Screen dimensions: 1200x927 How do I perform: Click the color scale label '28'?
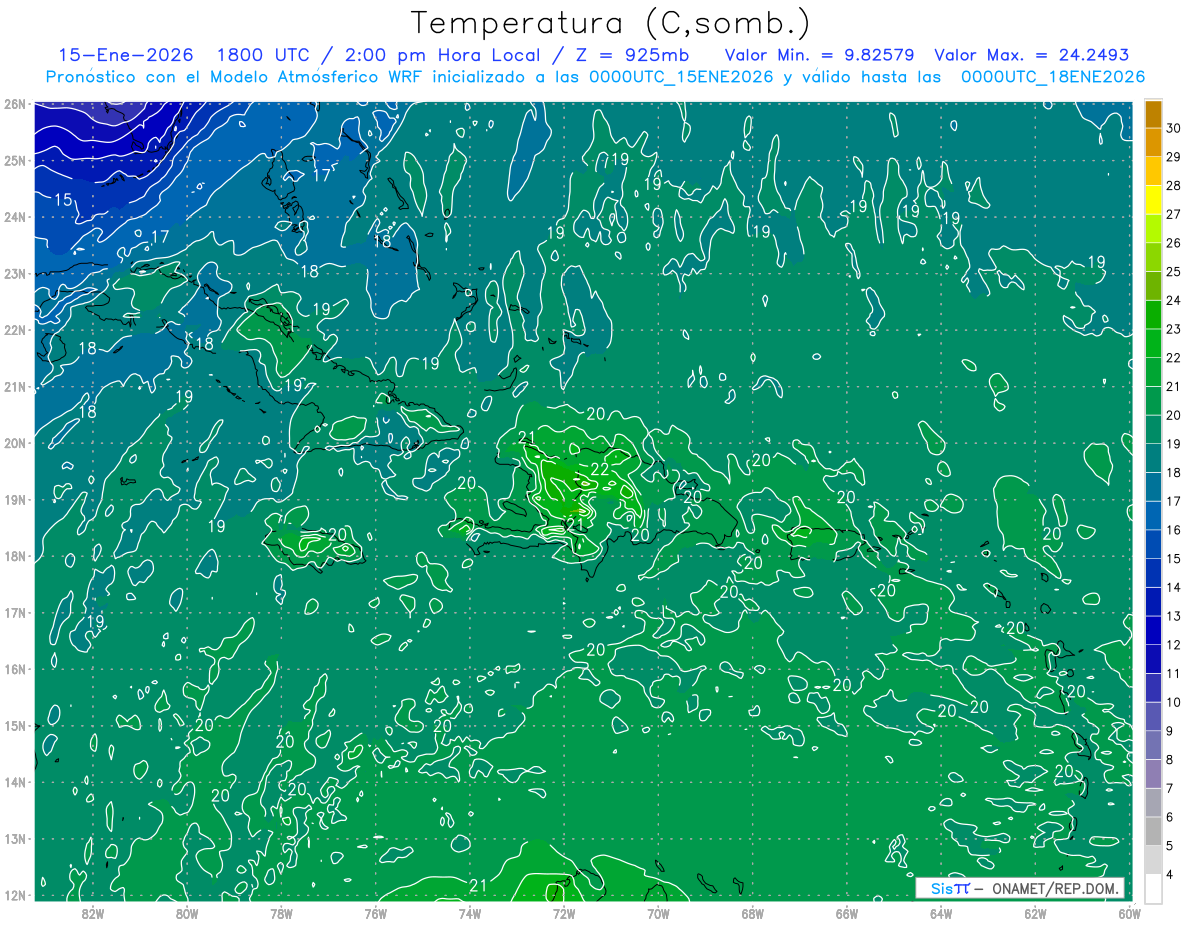(x=1174, y=186)
